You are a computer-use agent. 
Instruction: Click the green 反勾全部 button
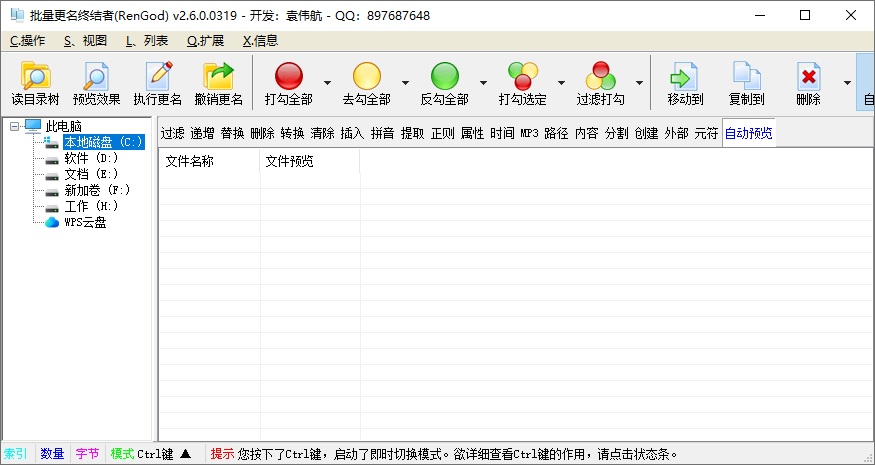[445, 76]
